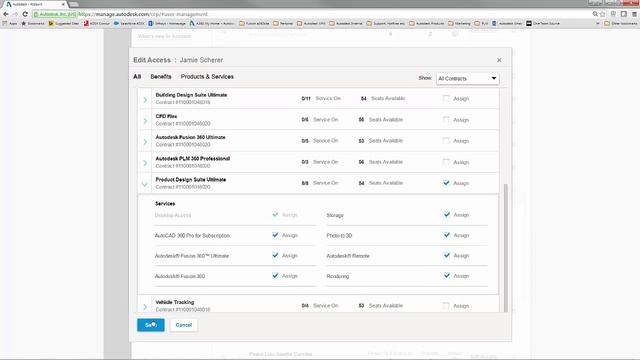Image resolution: width=640 pixels, height=360 pixels.
Task: Bookmark this page with the star icon
Action: 602,14
